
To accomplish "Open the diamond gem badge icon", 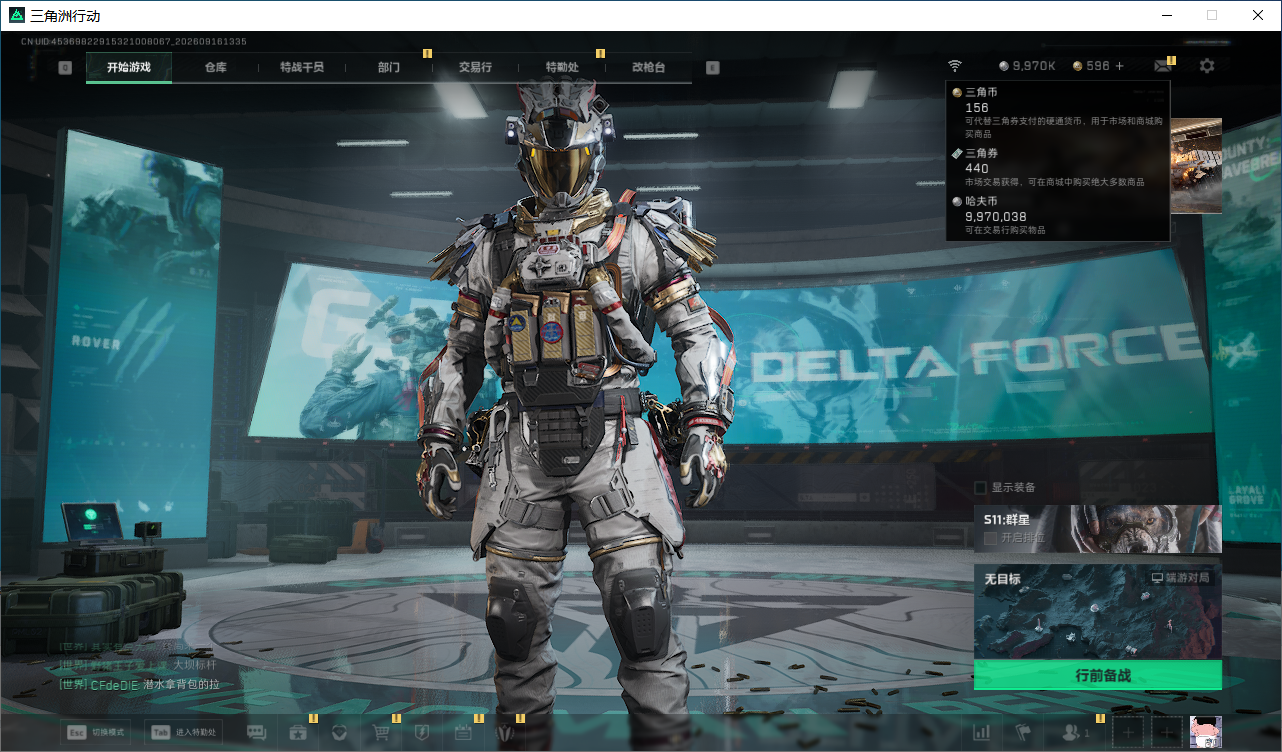I will click(x=339, y=733).
